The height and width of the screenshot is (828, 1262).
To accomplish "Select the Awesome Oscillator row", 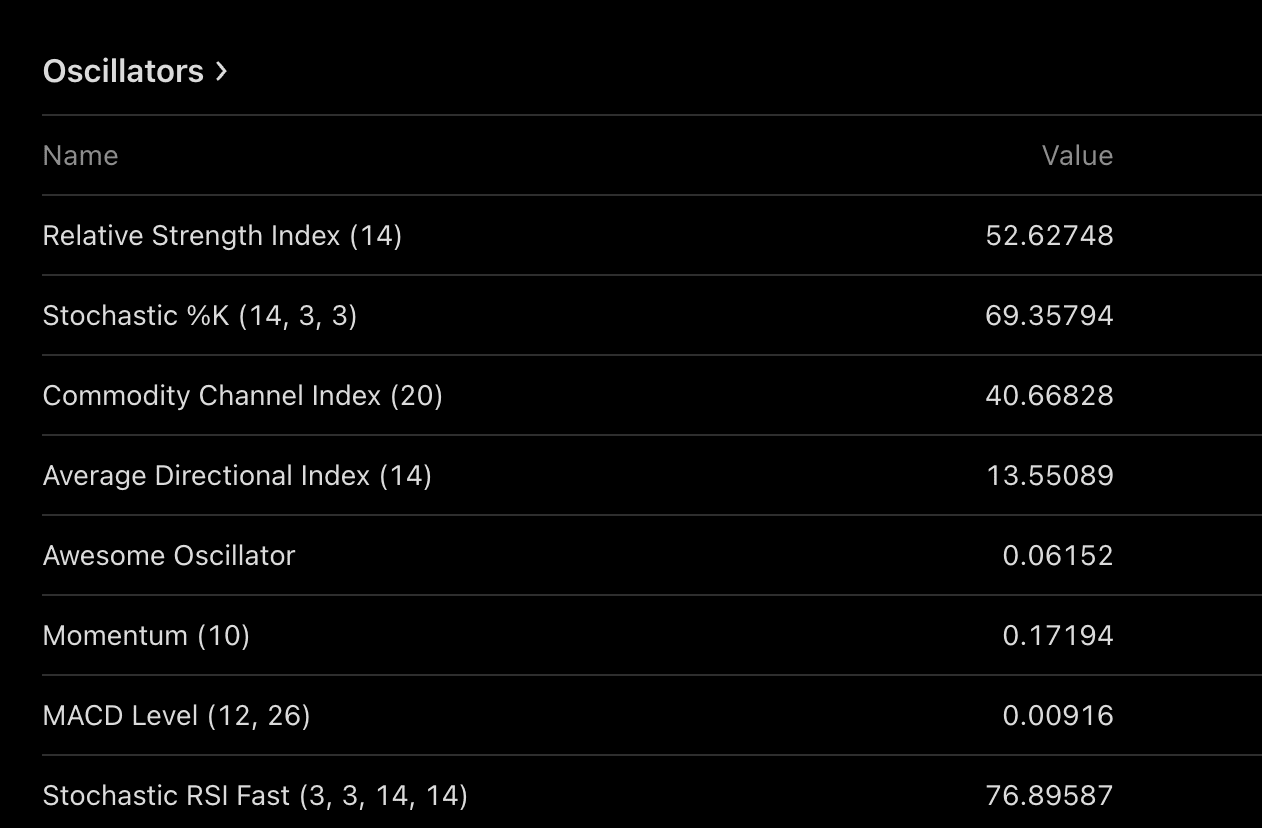I will 652,555.
